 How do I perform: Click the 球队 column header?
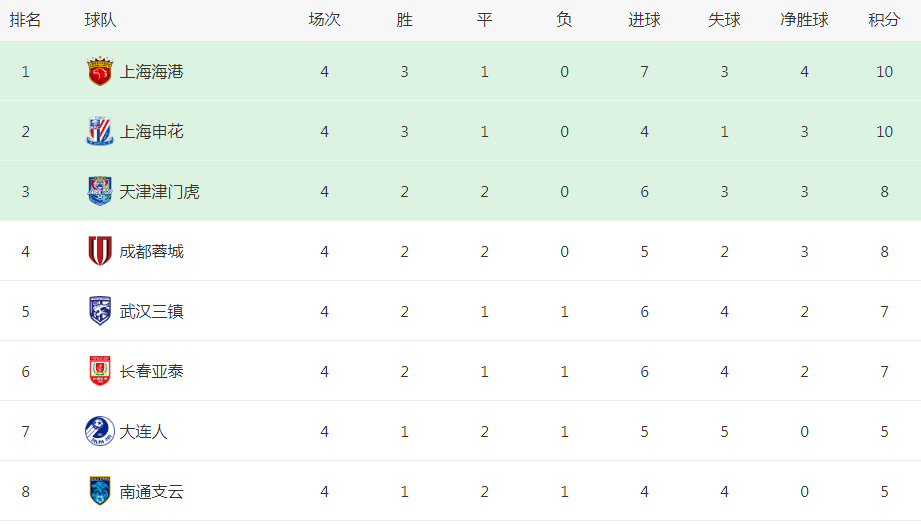coord(100,20)
